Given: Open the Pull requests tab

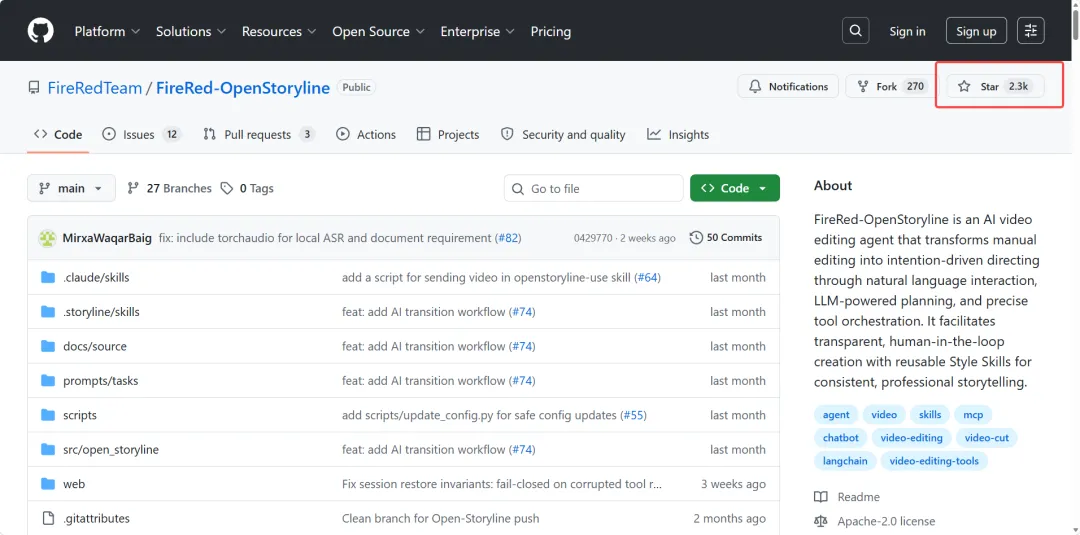Looking at the screenshot, I should coord(258,134).
